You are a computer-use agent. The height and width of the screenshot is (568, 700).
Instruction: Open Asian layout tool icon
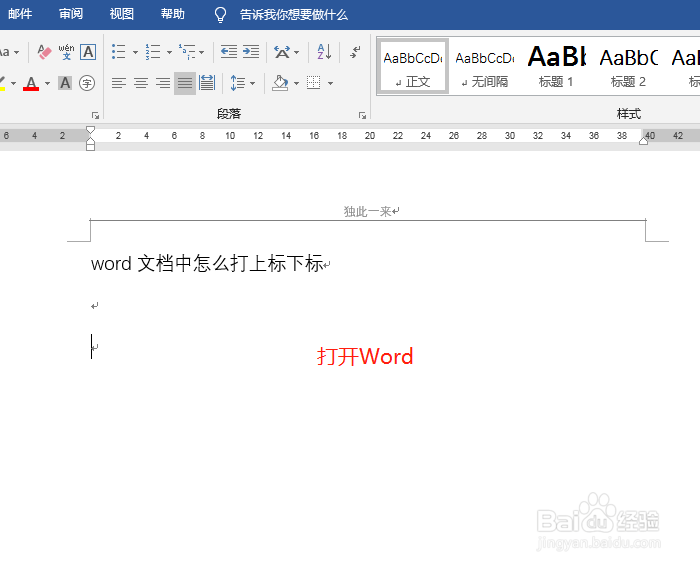tap(282, 52)
